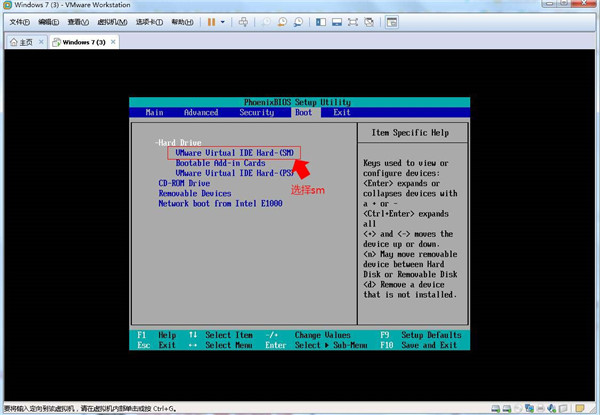Open the 虚拟机(M) menu
Viewport: 600px width, 415px height.
pyautogui.click(x=112, y=22)
